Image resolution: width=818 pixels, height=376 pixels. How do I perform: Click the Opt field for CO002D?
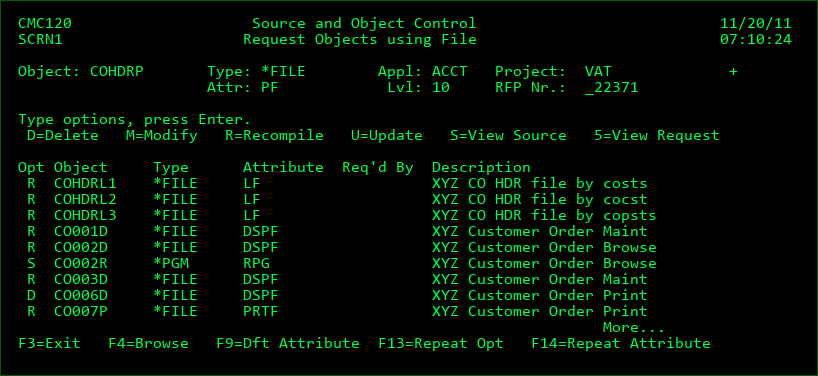(31, 247)
